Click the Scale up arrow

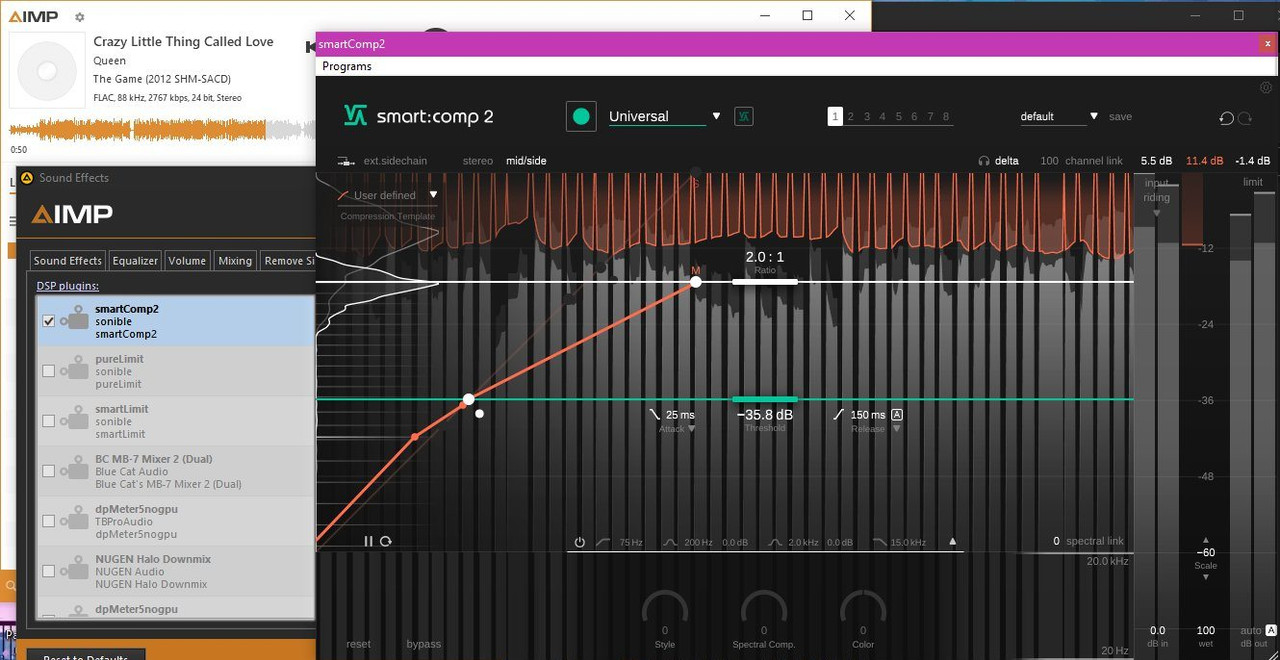(1206, 540)
